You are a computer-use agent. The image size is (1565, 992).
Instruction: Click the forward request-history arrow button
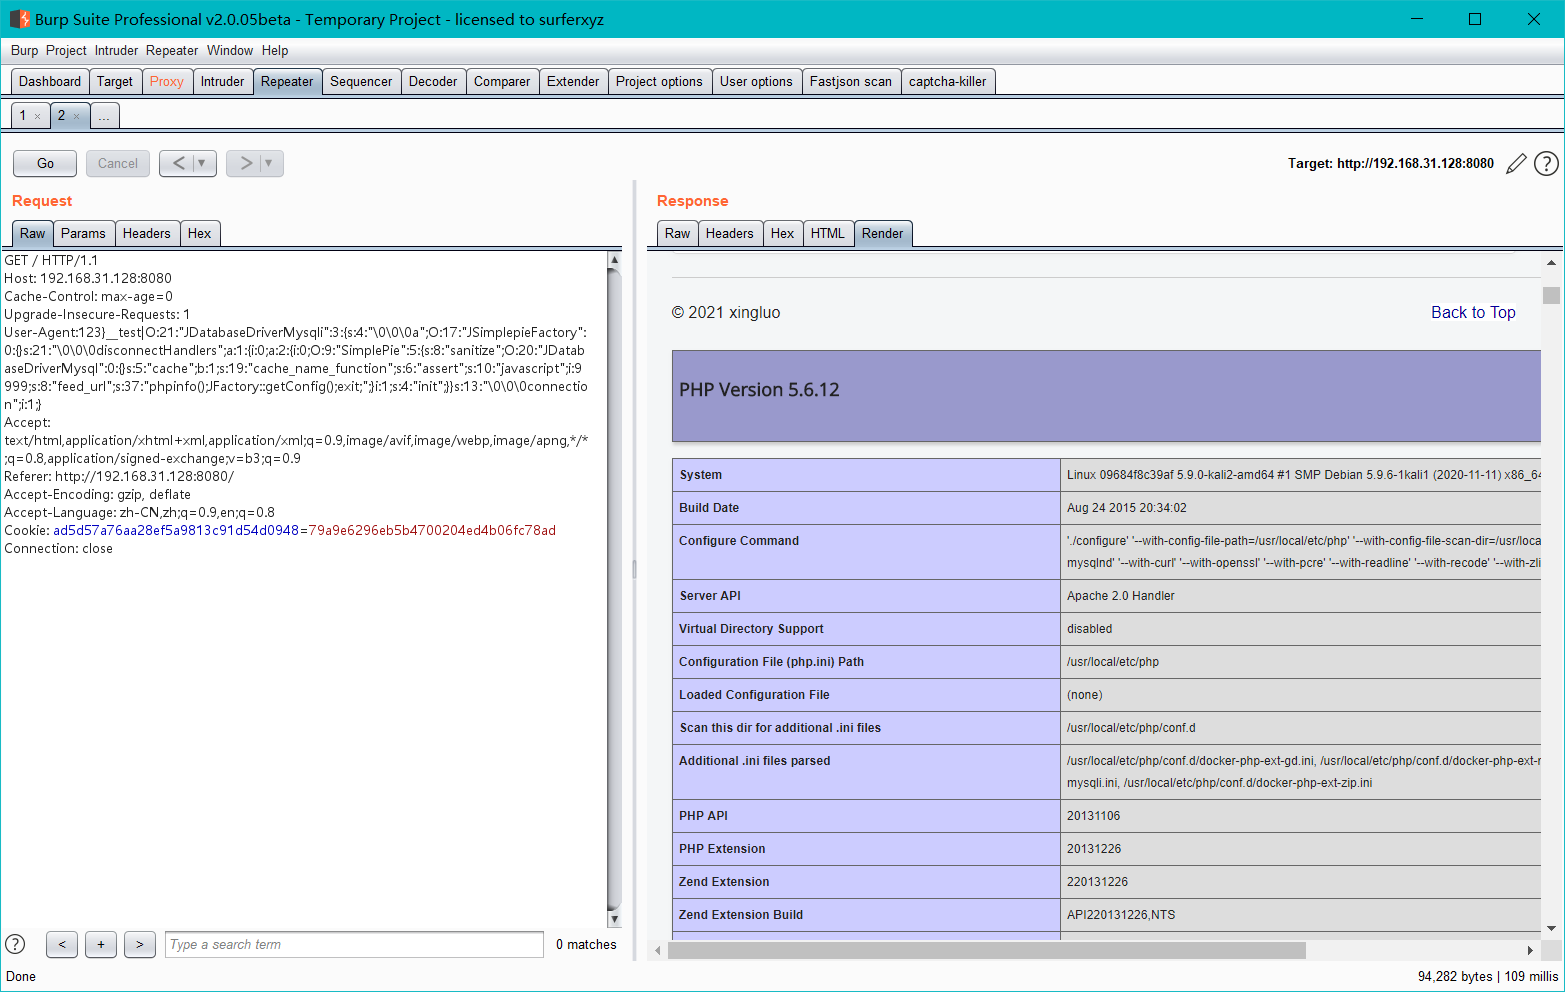pyautogui.click(x=247, y=163)
